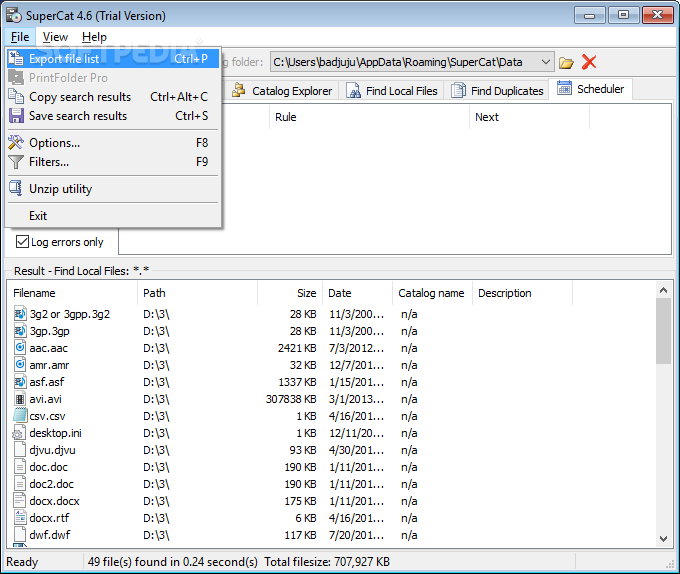The width and height of the screenshot is (680, 574).
Task: Click the amr.amr audio file icon
Action: [x=20, y=365]
